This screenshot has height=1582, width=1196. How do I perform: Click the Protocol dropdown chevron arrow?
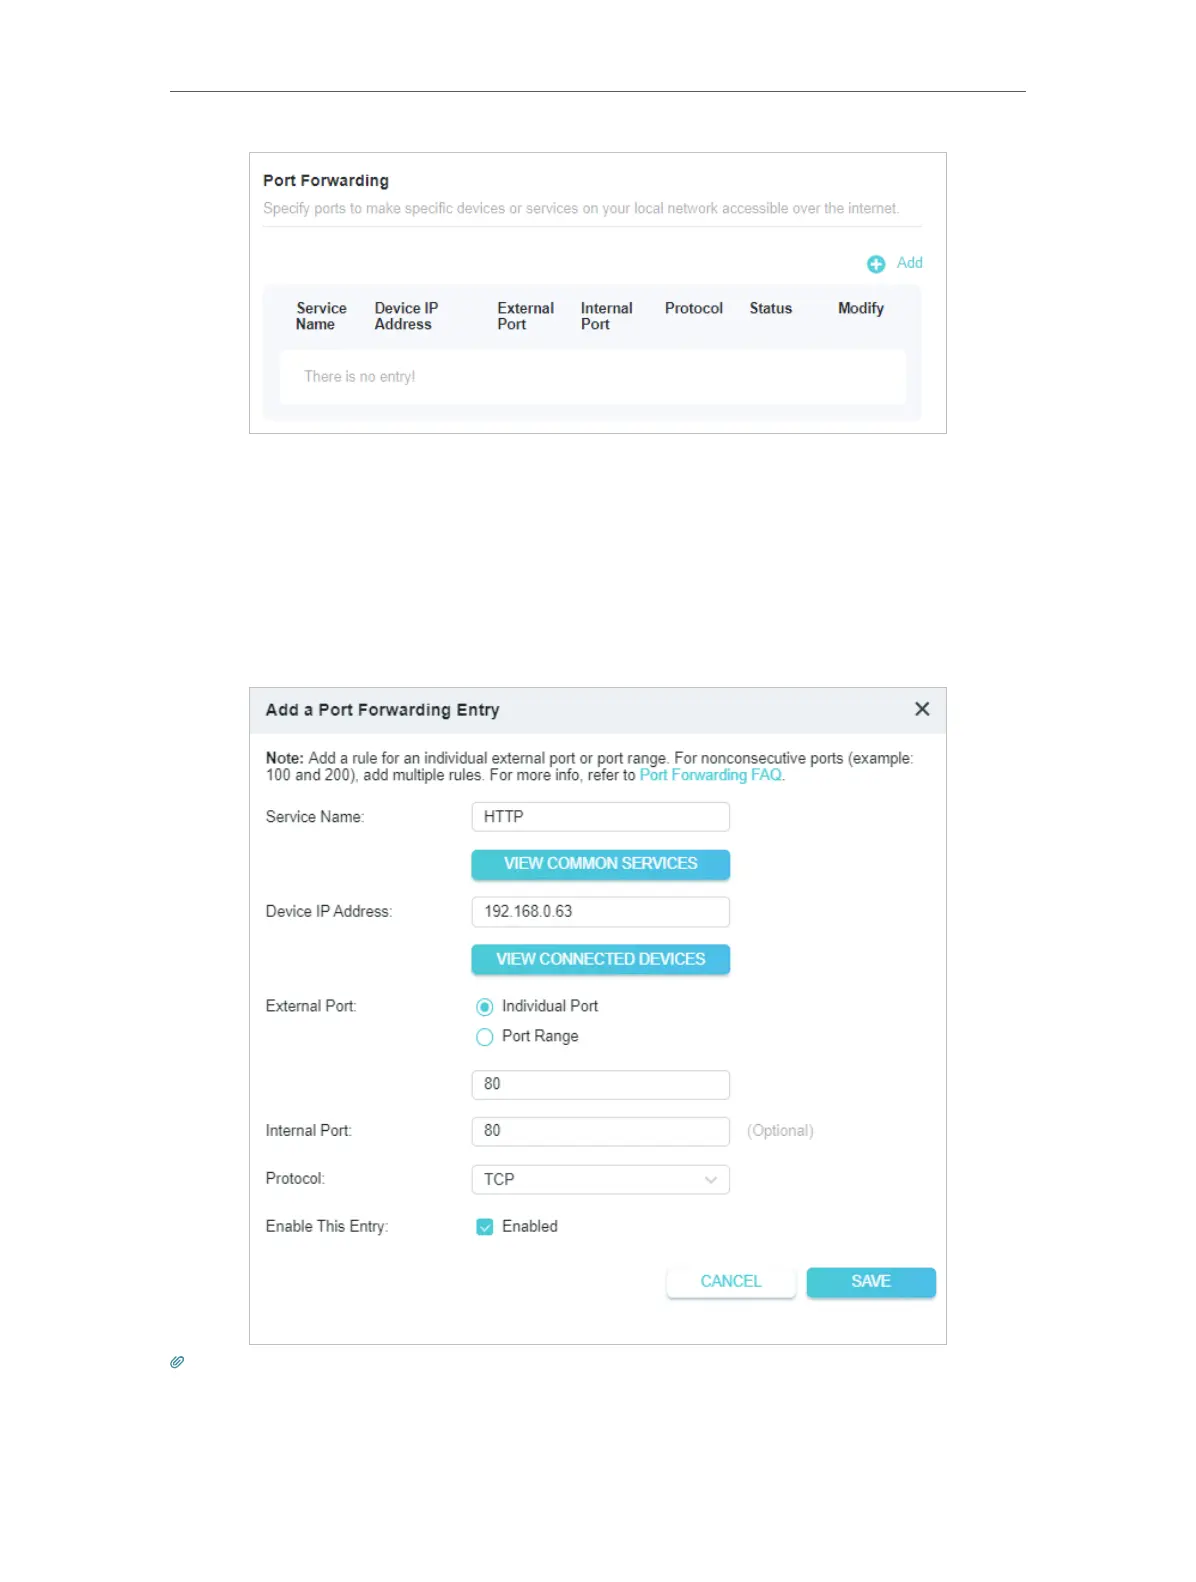click(711, 1180)
